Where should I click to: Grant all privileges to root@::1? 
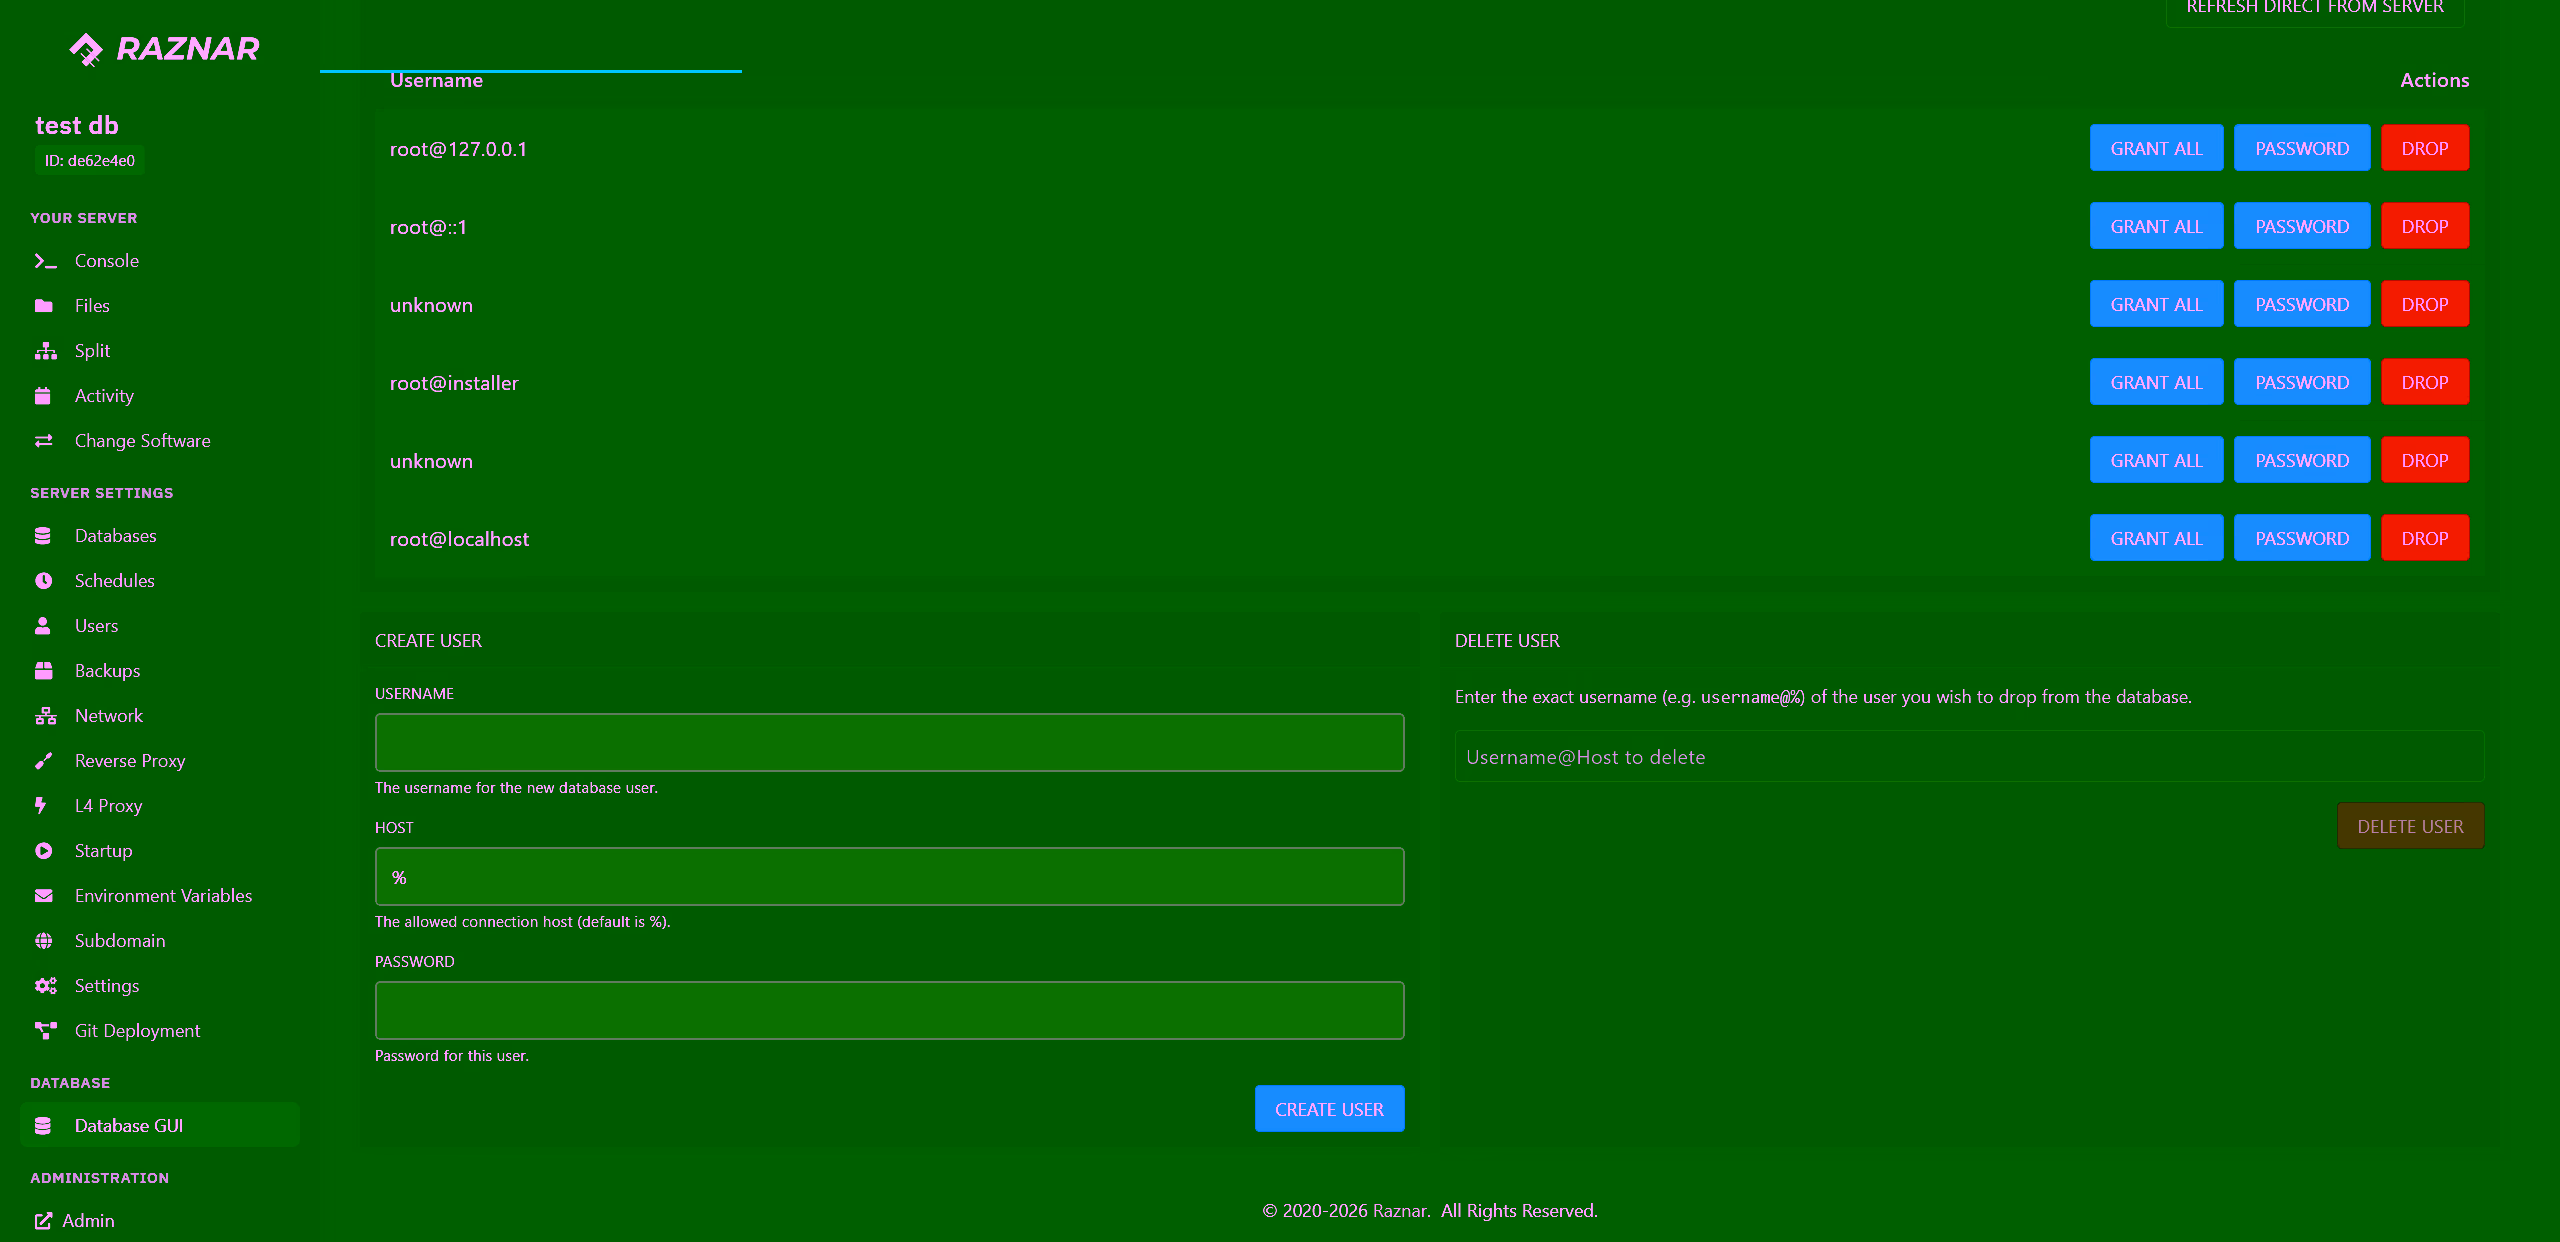point(2156,226)
